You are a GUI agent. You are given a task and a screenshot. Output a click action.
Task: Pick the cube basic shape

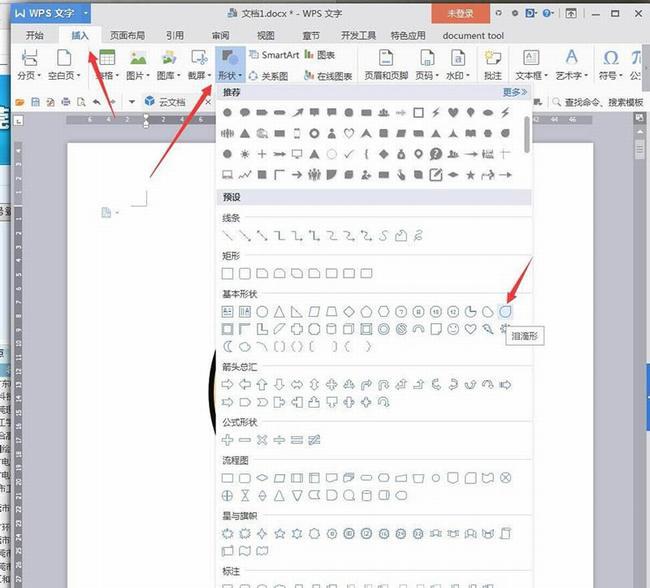click(349, 329)
